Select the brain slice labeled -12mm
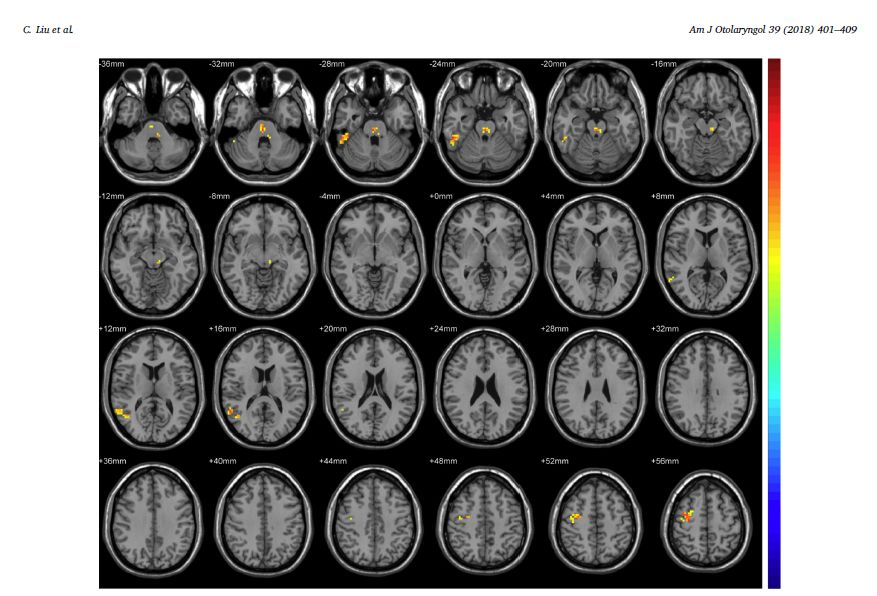Image resolution: width=877 pixels, height=596 pixels. 154,256
